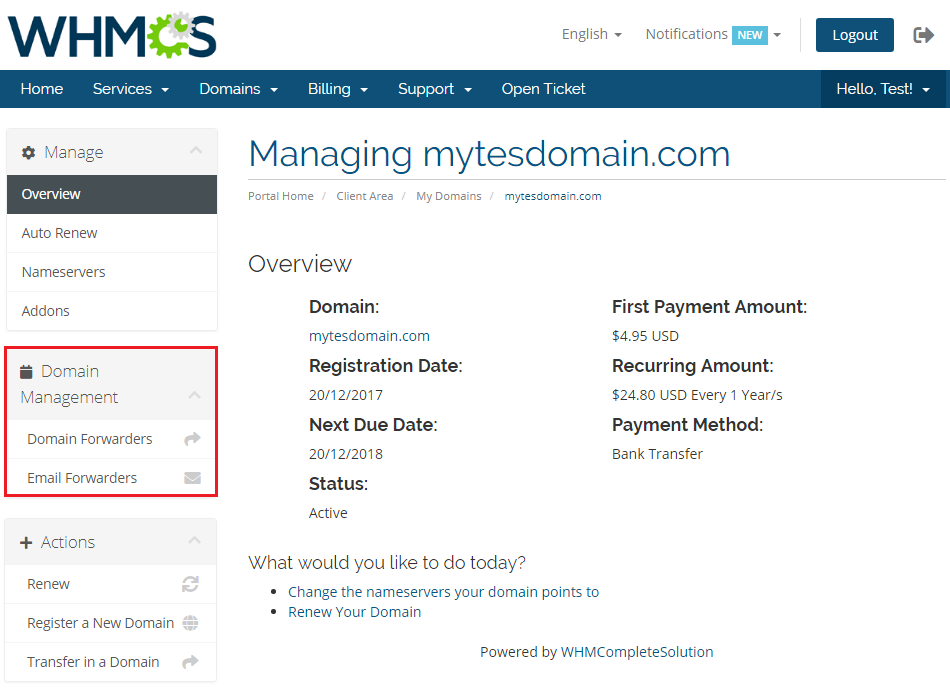Click the logout arrow icon
950x691 pixels.
point(923,35)
